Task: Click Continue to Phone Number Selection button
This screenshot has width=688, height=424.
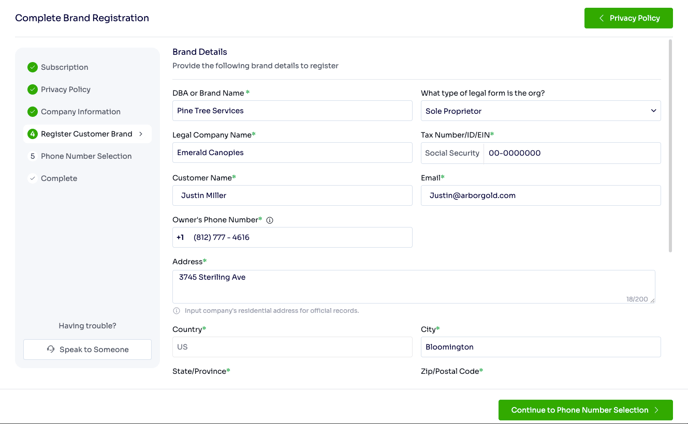Action: point(585,410)
